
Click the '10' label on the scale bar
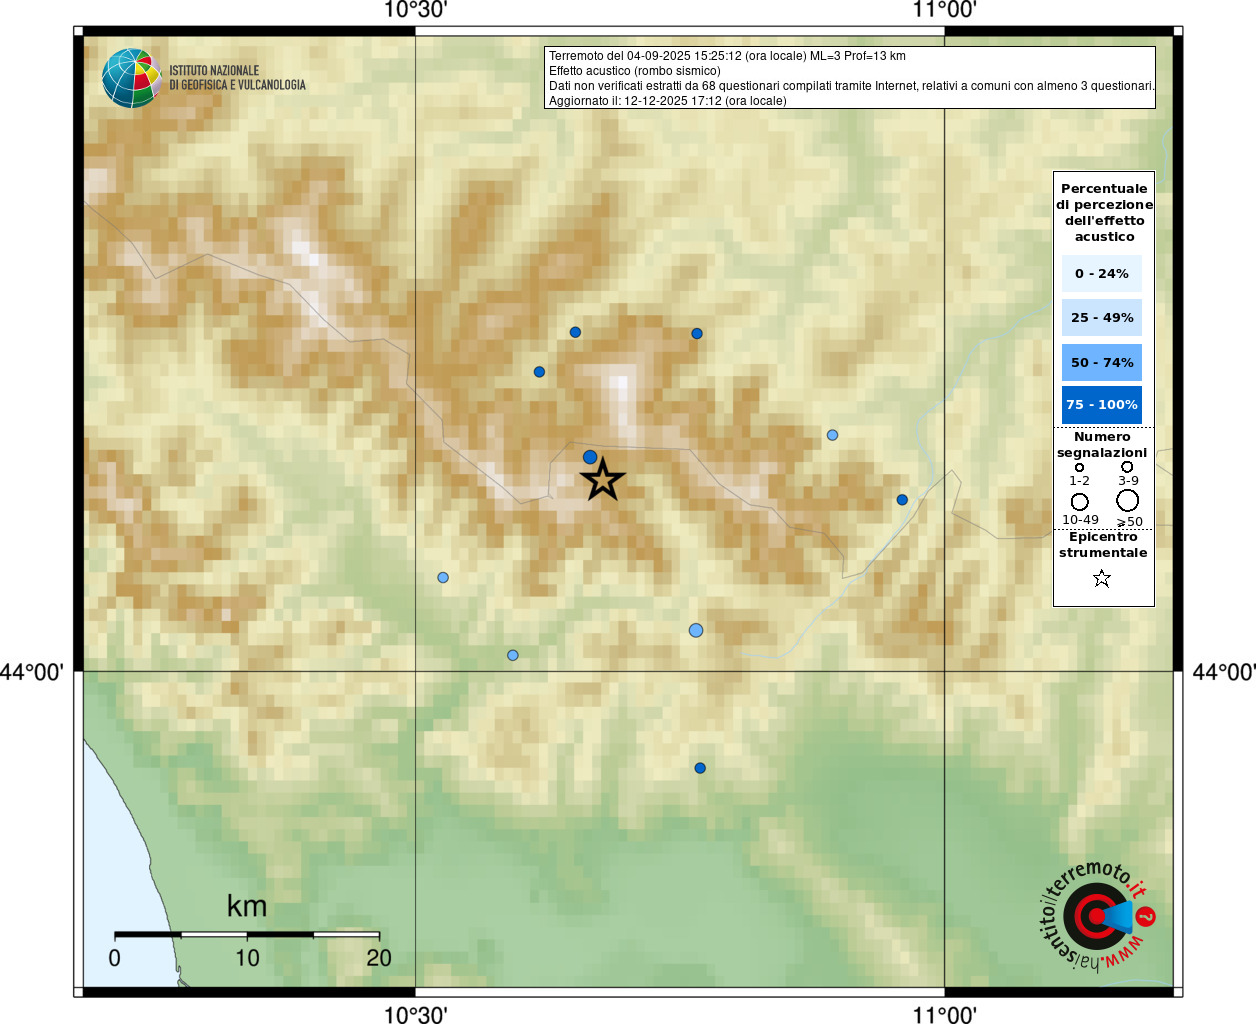click(x=247, y=958)
